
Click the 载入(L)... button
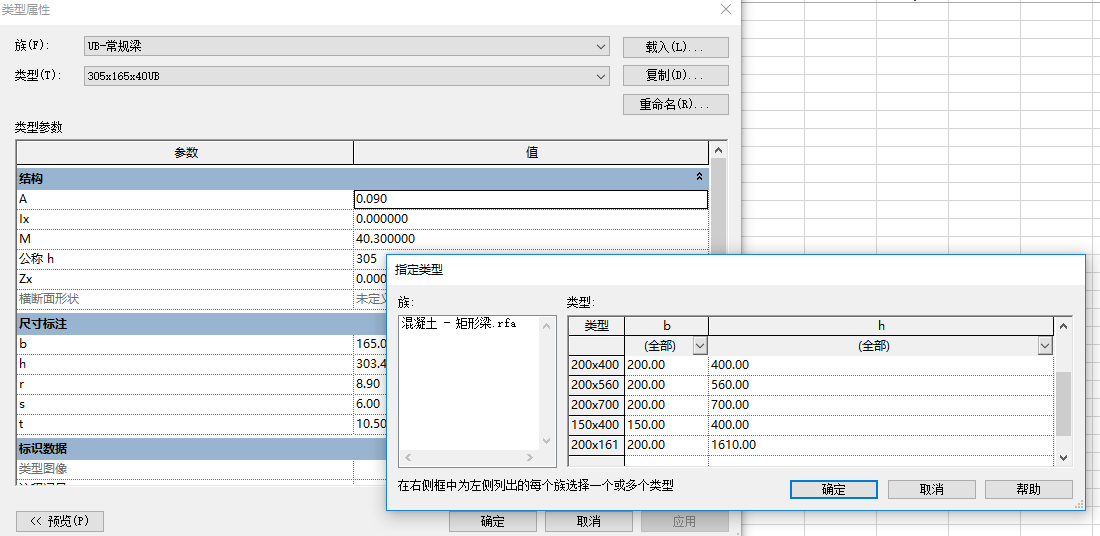[676, 47]
